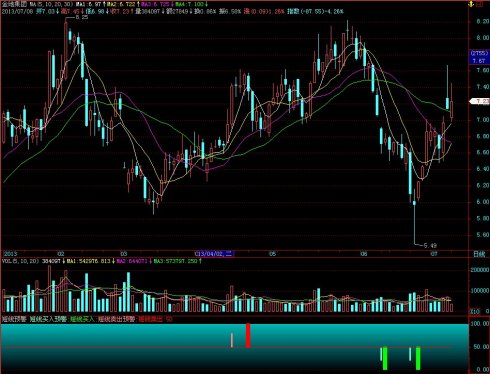This screenshot has width=490, height=374.
Task: Click the blue 7.67 price tag on axis
Action: (x=479, y=61)
